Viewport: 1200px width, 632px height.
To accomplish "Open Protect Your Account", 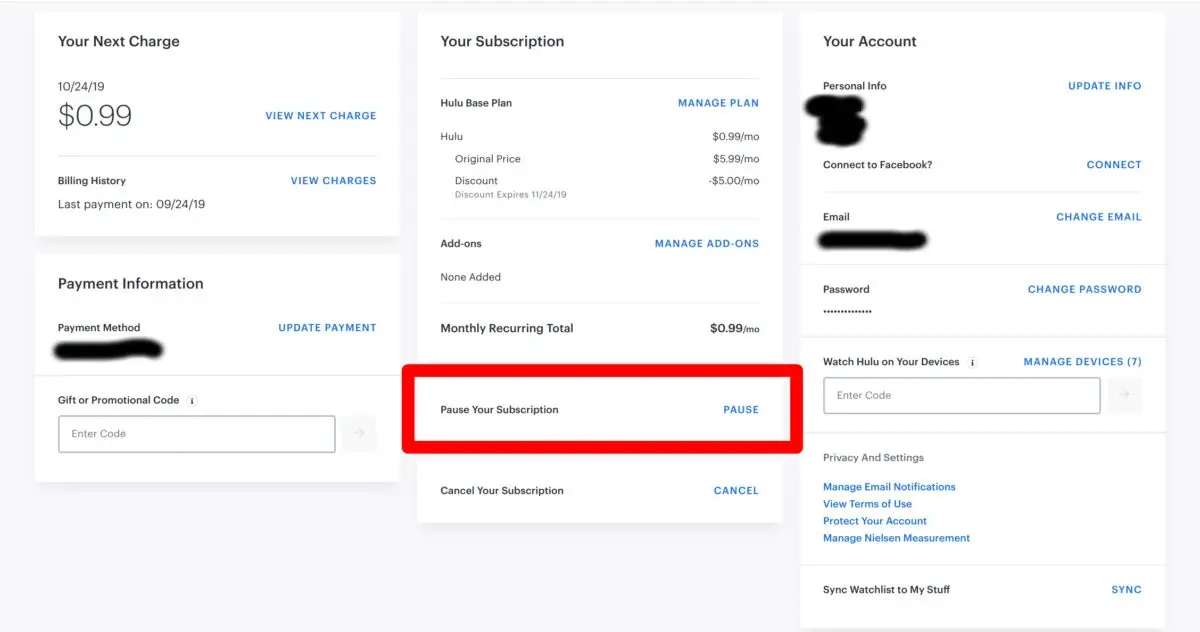I will tap(875, 521).
